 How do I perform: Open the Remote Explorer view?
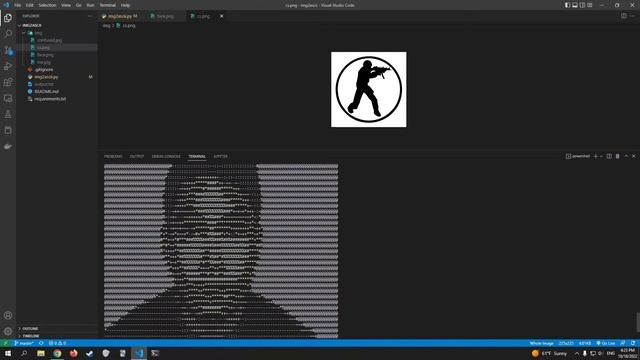pyautogui.click(x=8, y=98)
